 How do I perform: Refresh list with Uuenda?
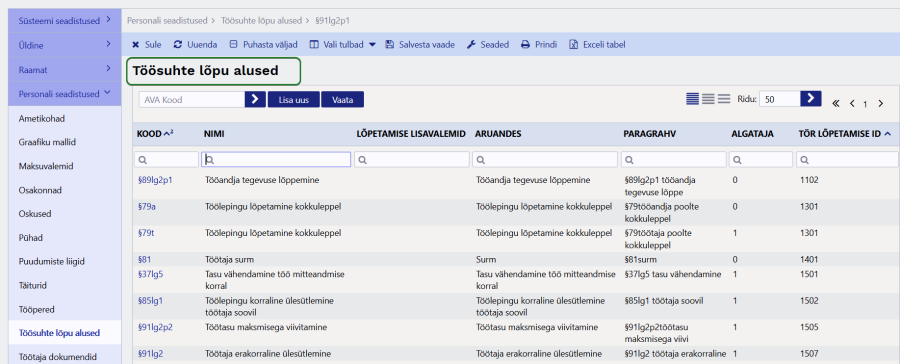[195, 44]
